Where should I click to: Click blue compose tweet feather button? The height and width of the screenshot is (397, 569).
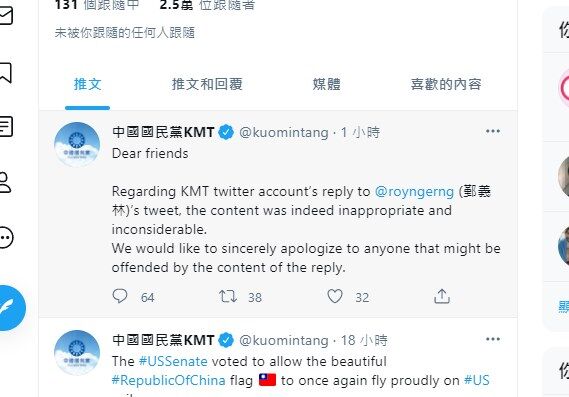11,308
